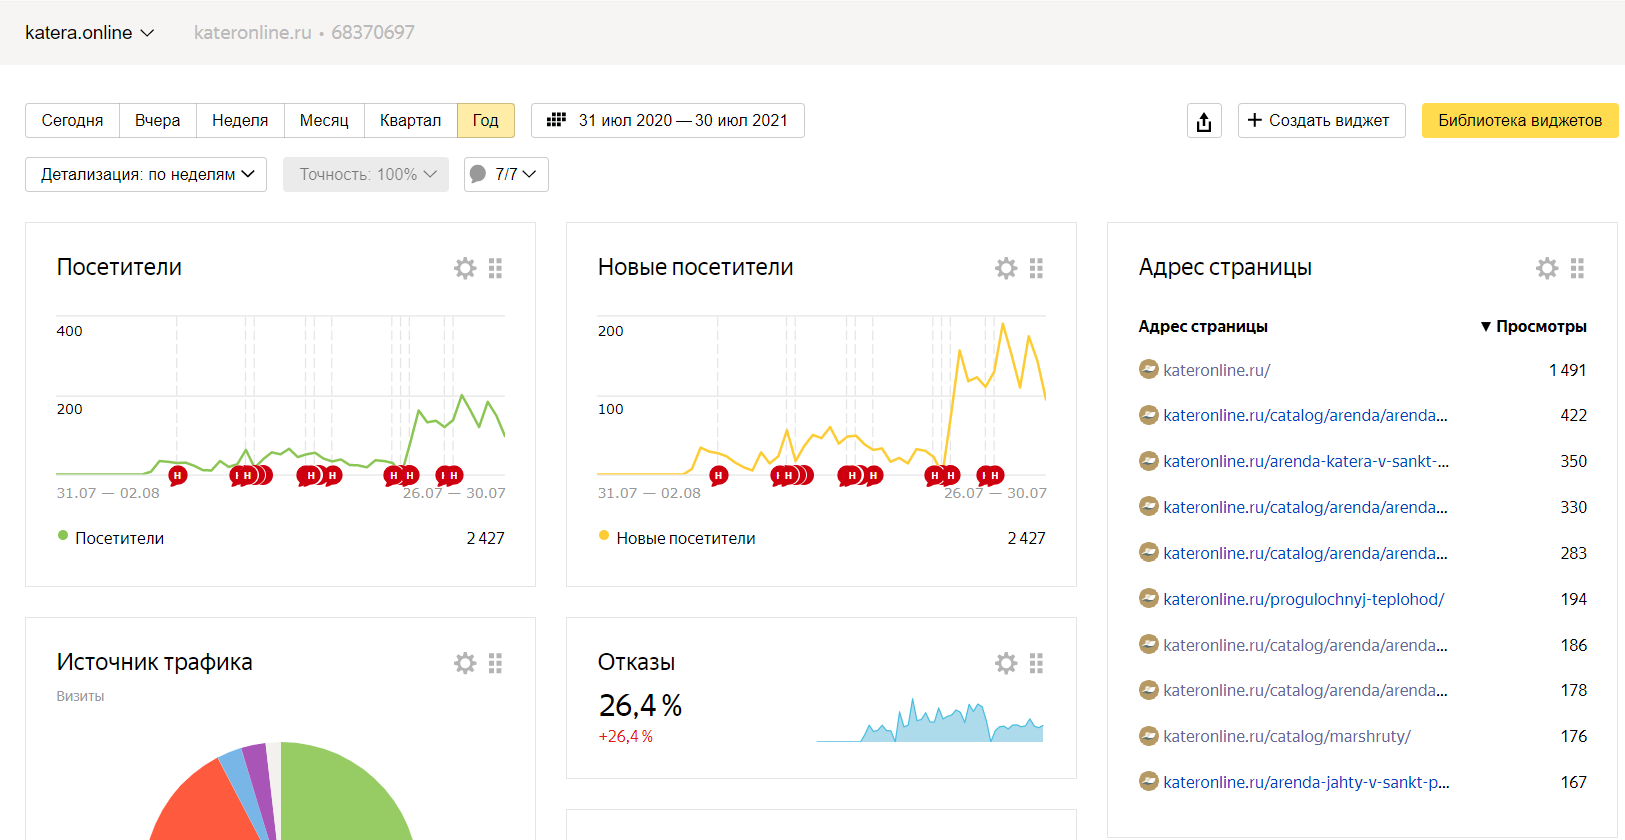Click last red annotation marker in Посетители chart
The width and height of the screenshot is (1625, 840).
click(453, 475)
